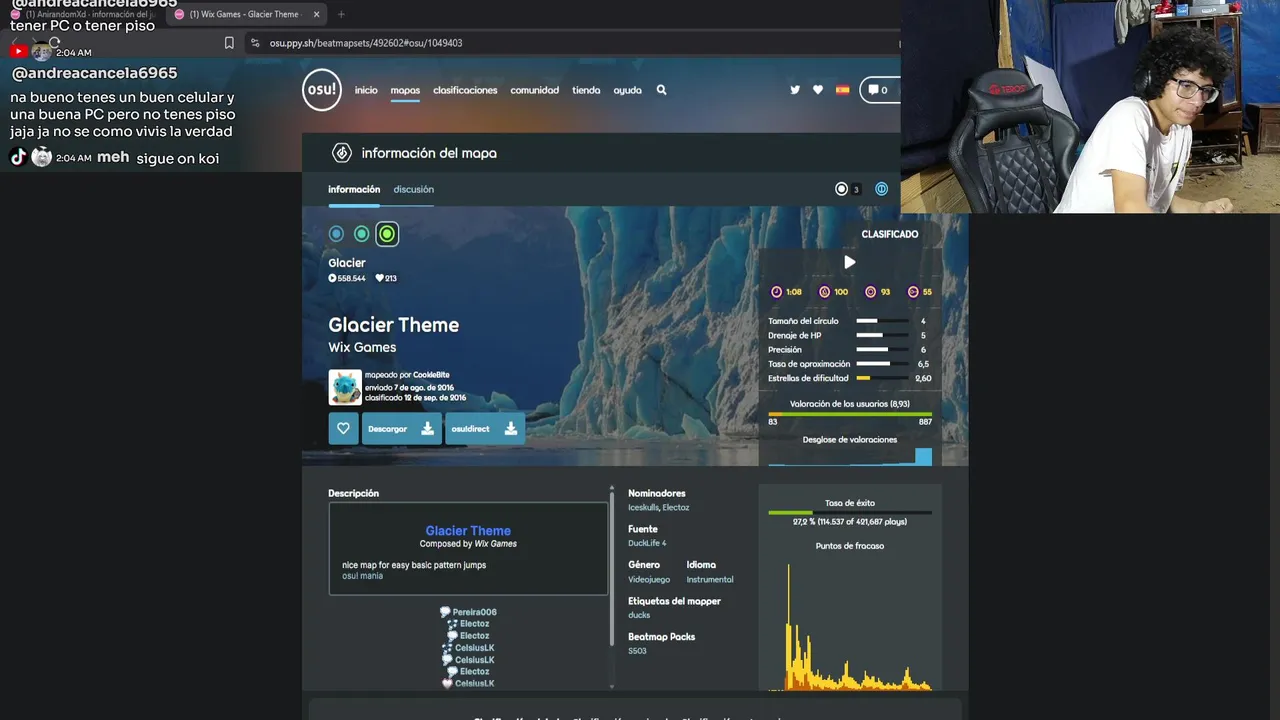Click the osu! mania link in description
The image size is (1280, 720).
[362, 576]
